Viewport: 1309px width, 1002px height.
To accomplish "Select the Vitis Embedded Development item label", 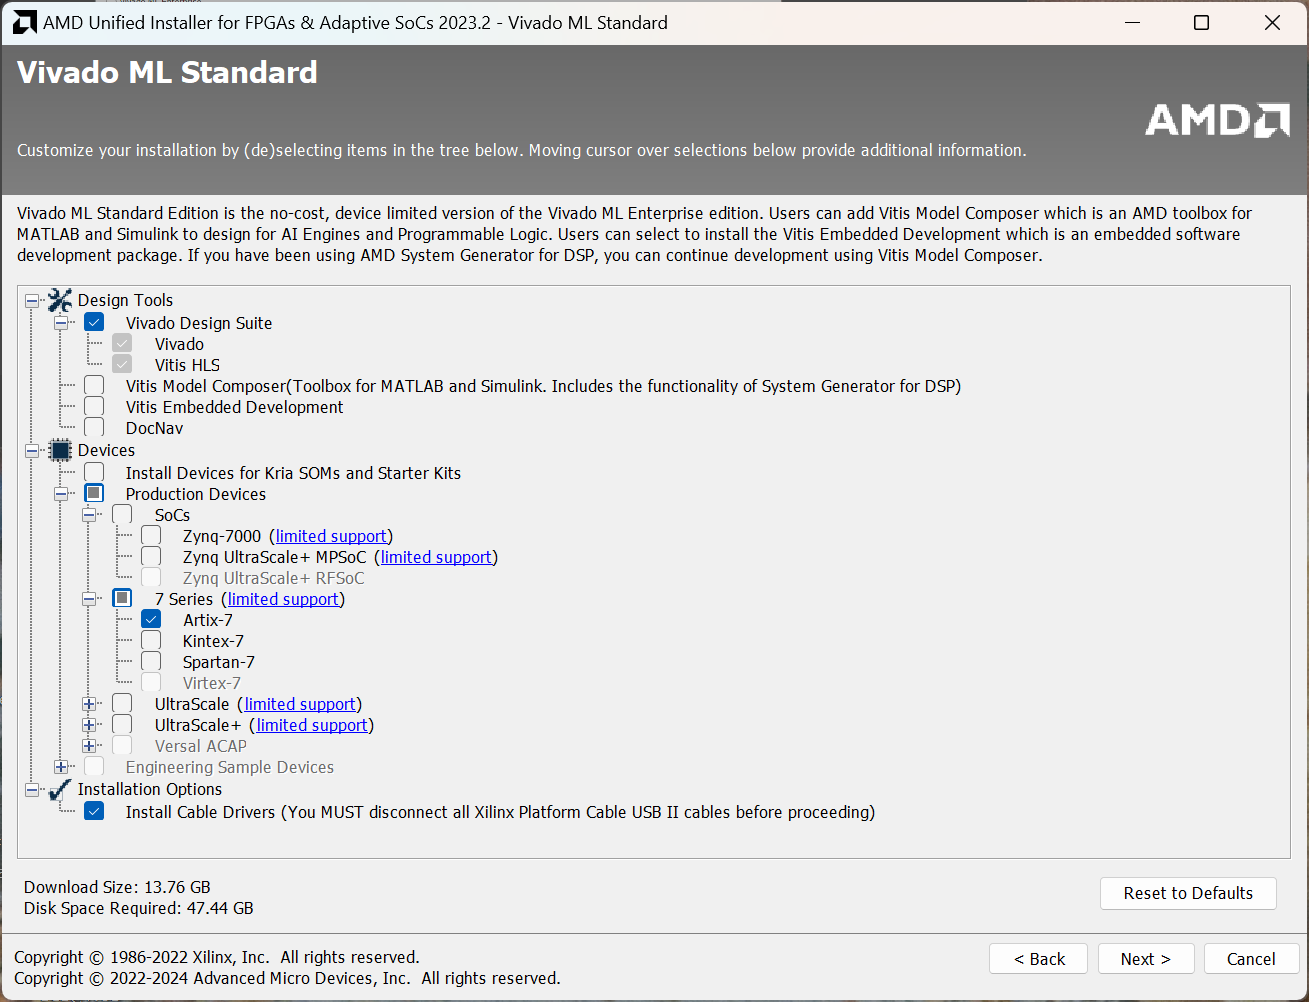I will tap(234, 407).
